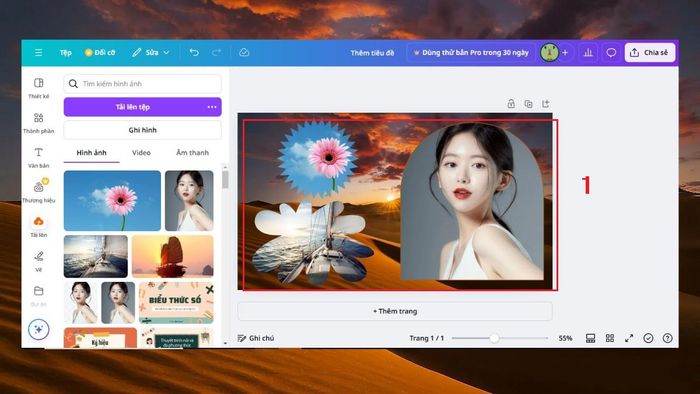Screen dimensions: 700x394
Task: Open the user profile avatar
Action: pyautogui.click(x=550, y=53)
